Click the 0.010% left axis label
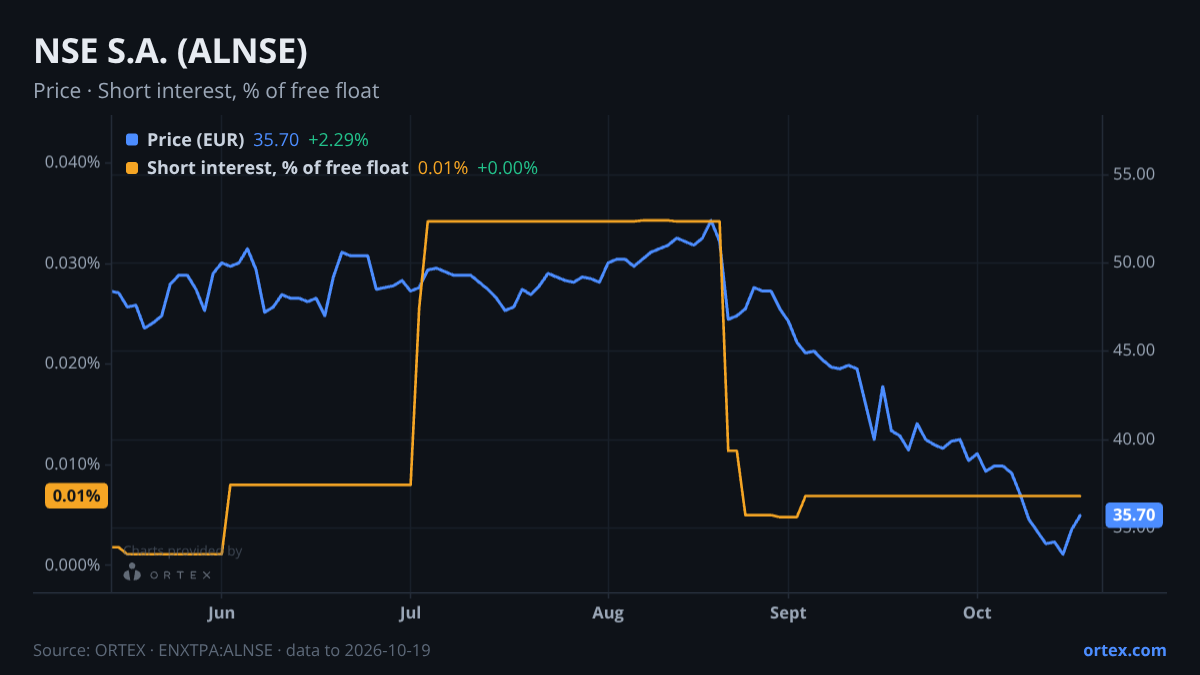The height and width of the screenshot is (675, 1200). point(73,464)
